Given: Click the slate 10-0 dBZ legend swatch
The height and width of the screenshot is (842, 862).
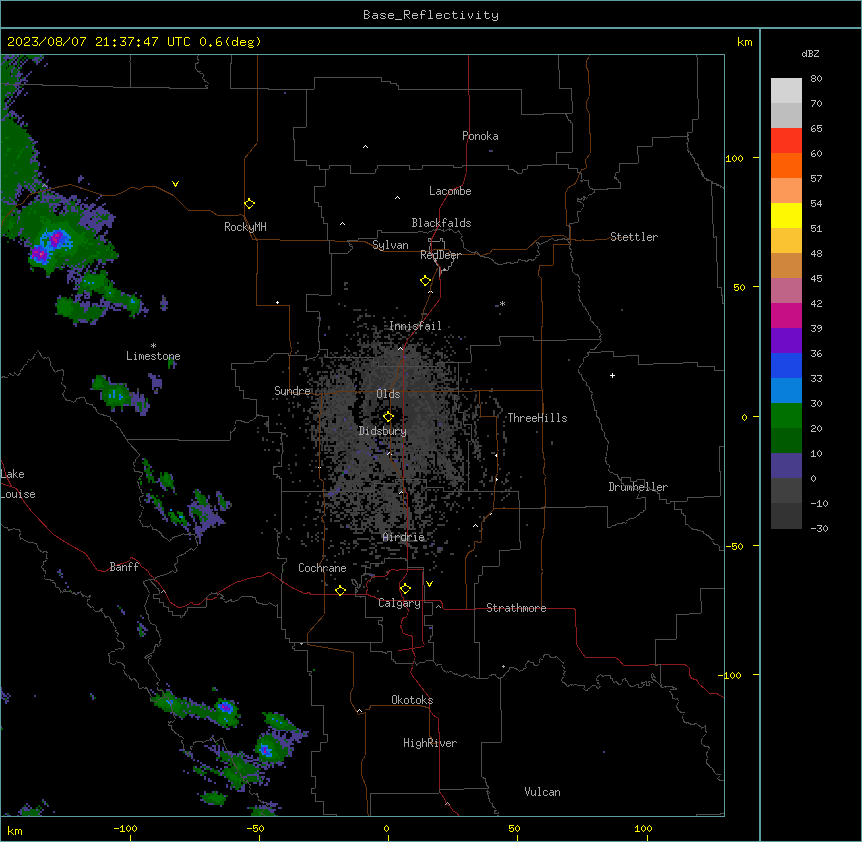Looking at the screenshot, I should point(786,466).
